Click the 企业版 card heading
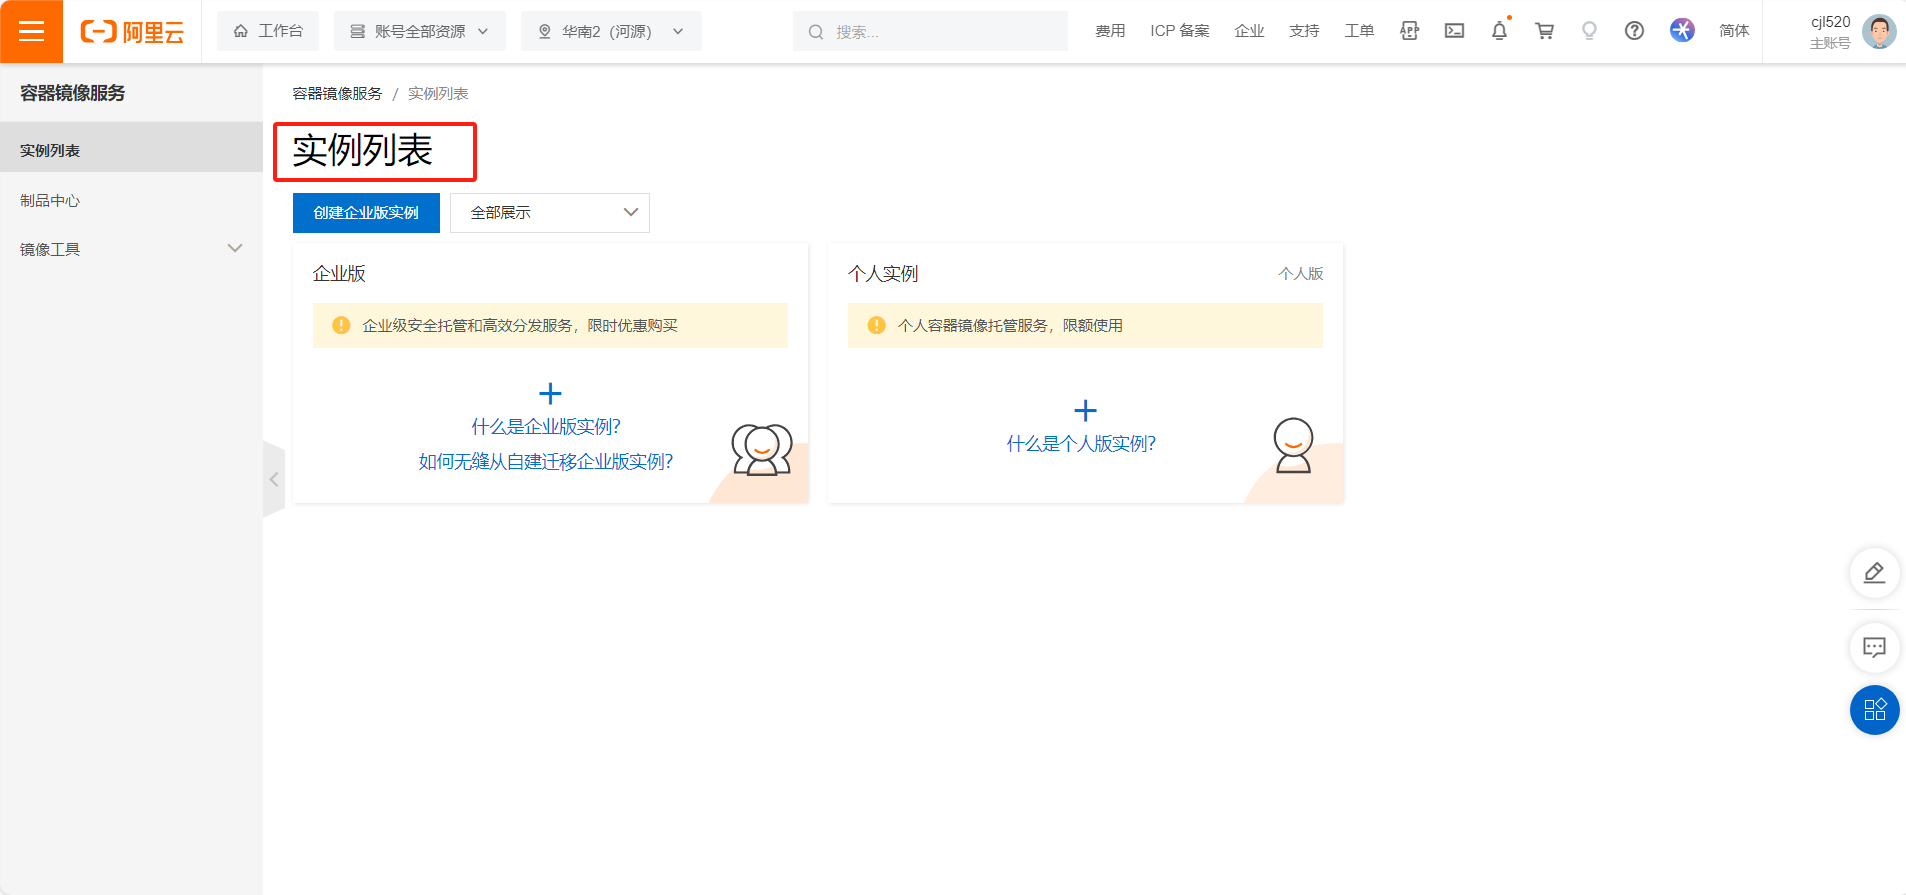Viewport: 1906px width, 895px height. [339, 274]
